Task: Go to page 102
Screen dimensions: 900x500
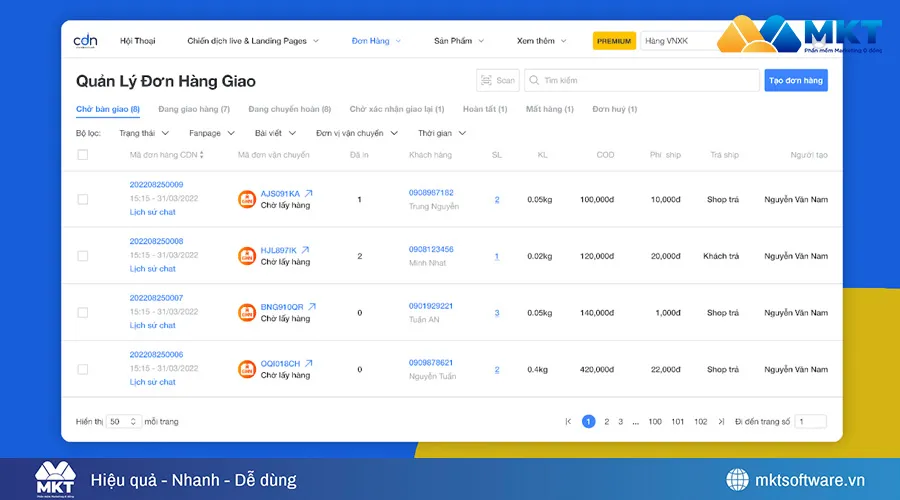Action: point(701,421)
